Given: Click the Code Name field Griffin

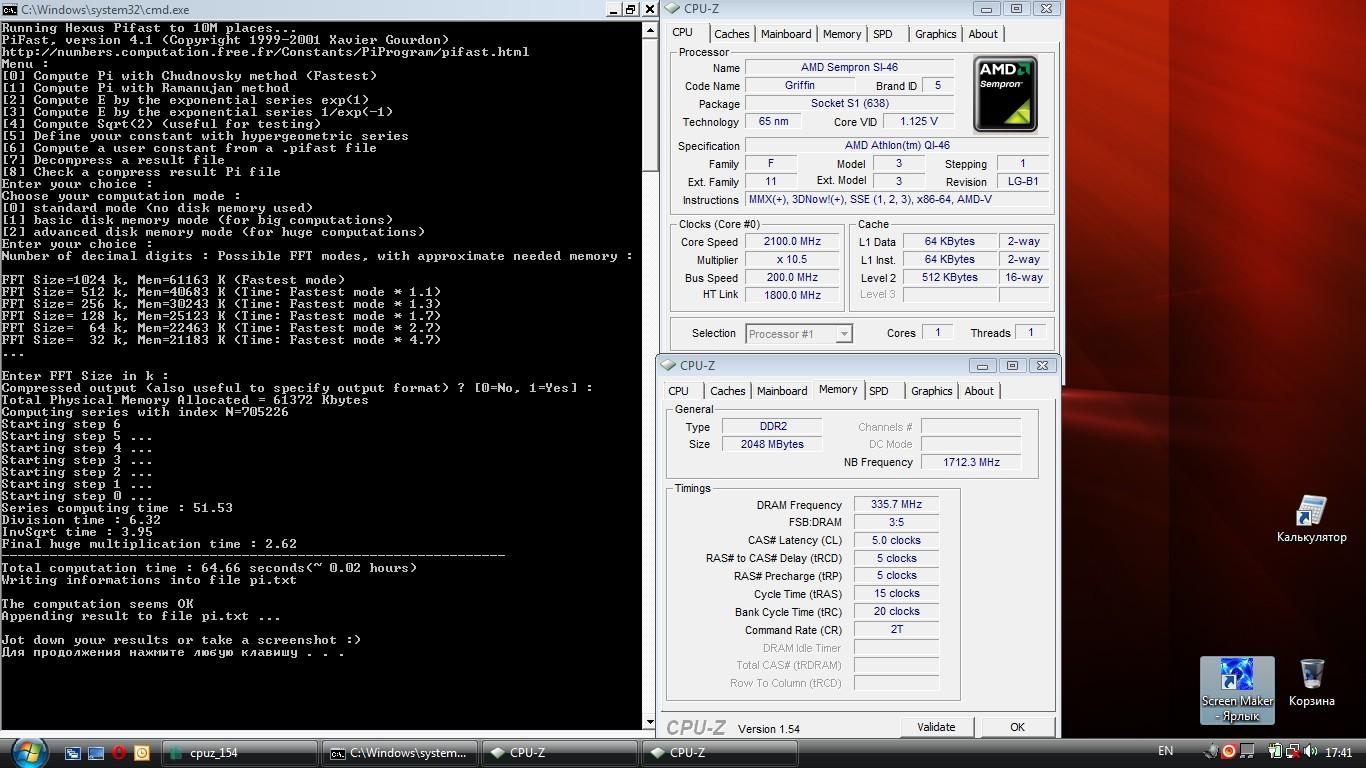Looking at the screenshot, I should click(x=799, y=86).
